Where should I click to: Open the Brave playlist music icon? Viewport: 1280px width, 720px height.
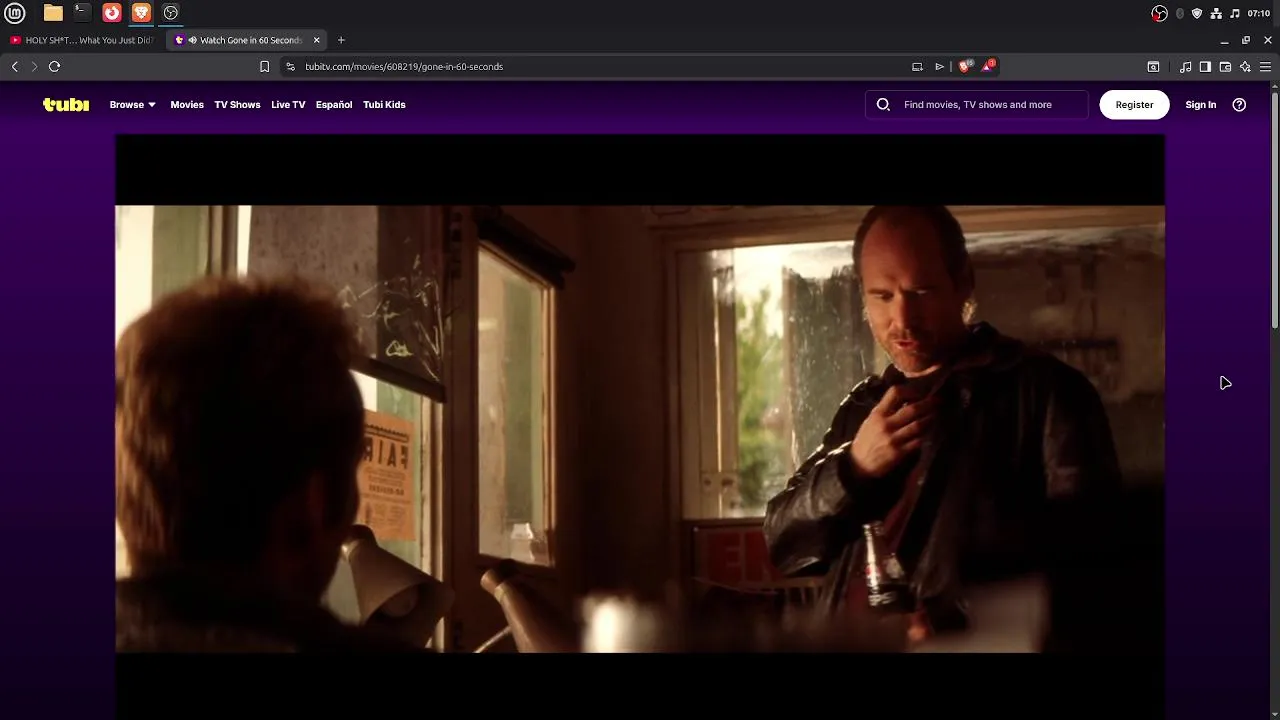[x=1185, y=66]
